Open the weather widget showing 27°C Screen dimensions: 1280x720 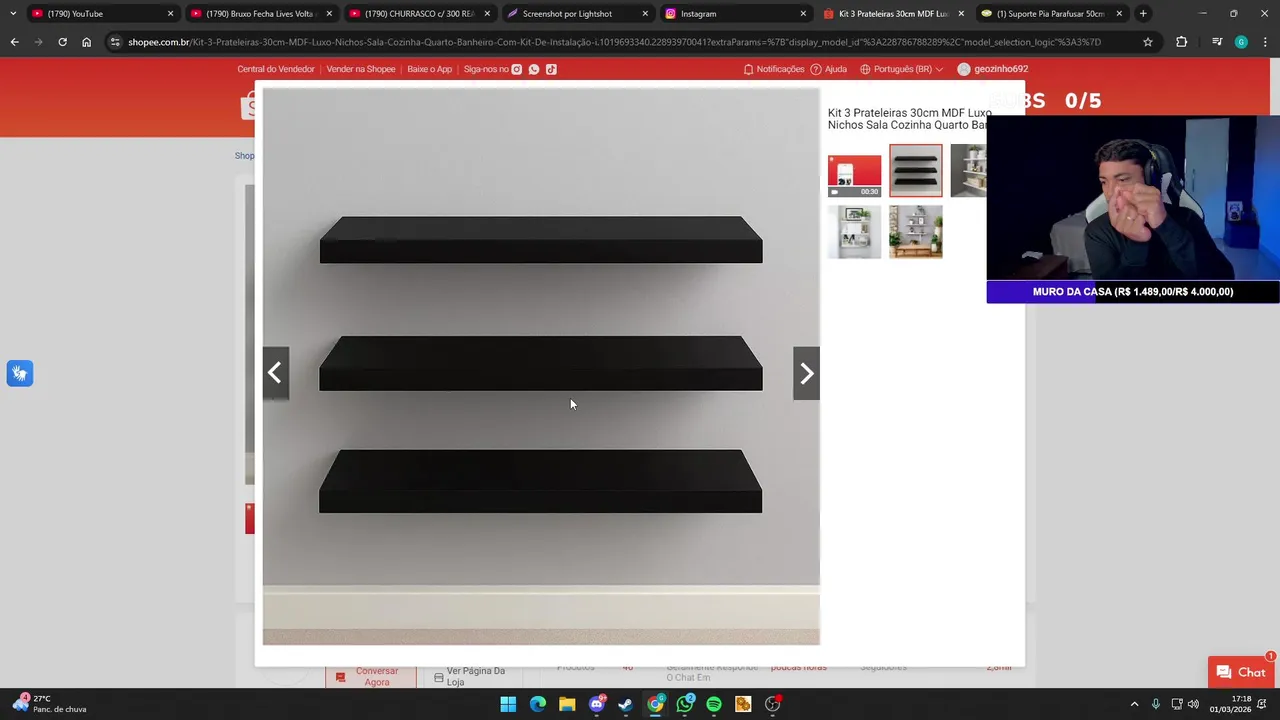tap(50, 704)
